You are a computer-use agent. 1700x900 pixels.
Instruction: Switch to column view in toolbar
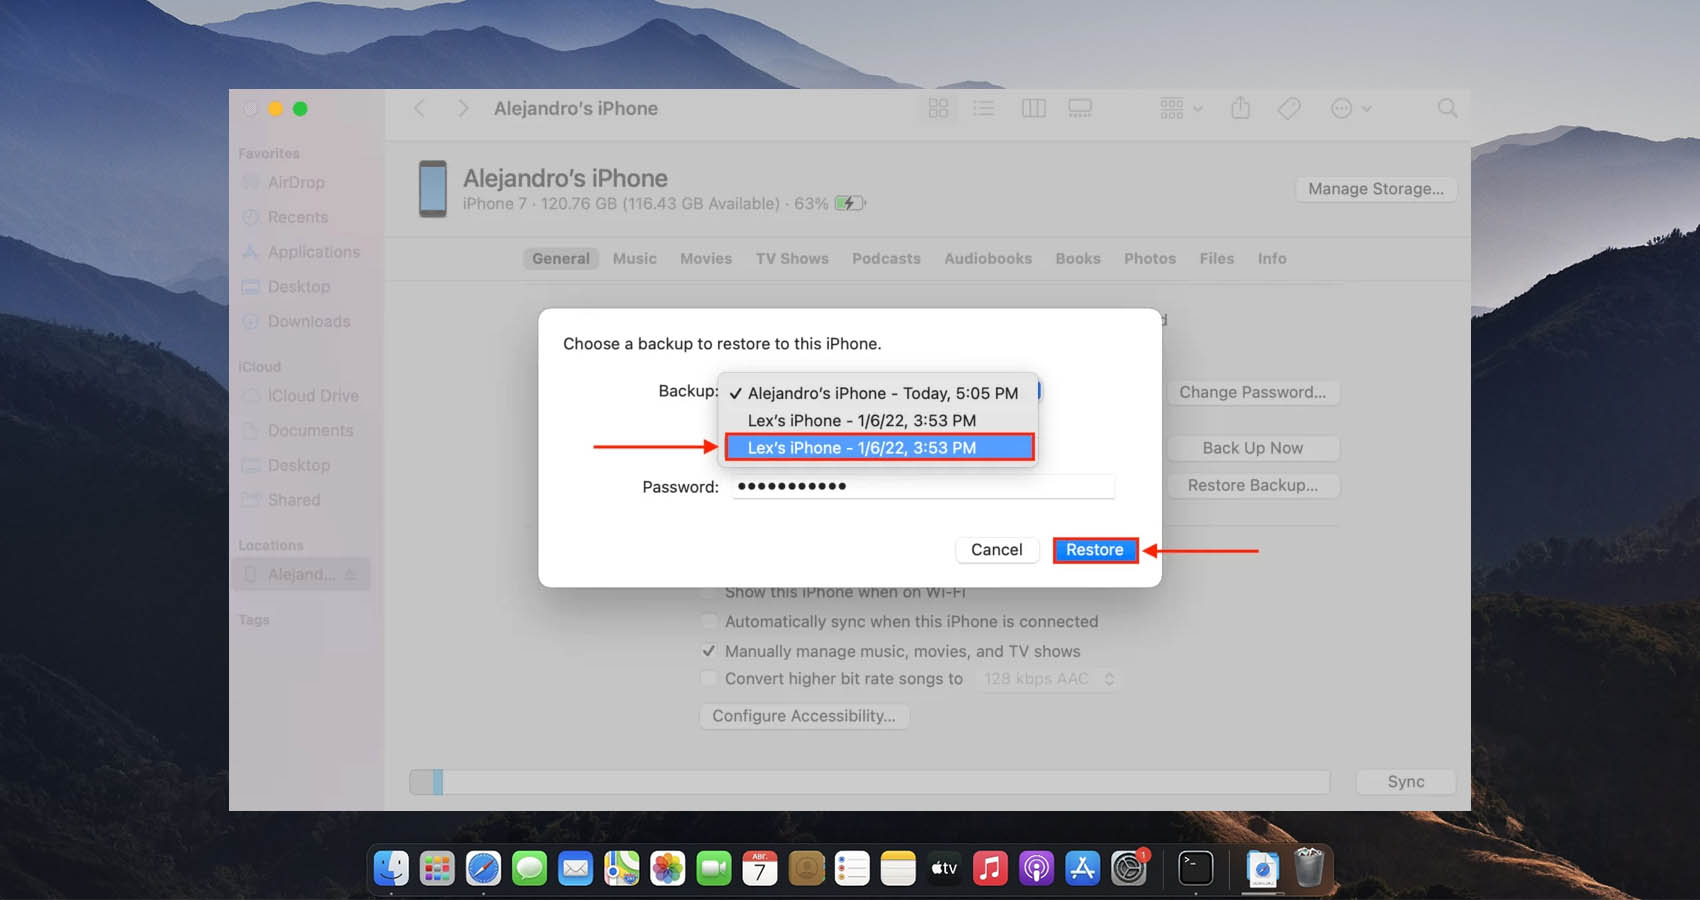tap(1033, 108)
